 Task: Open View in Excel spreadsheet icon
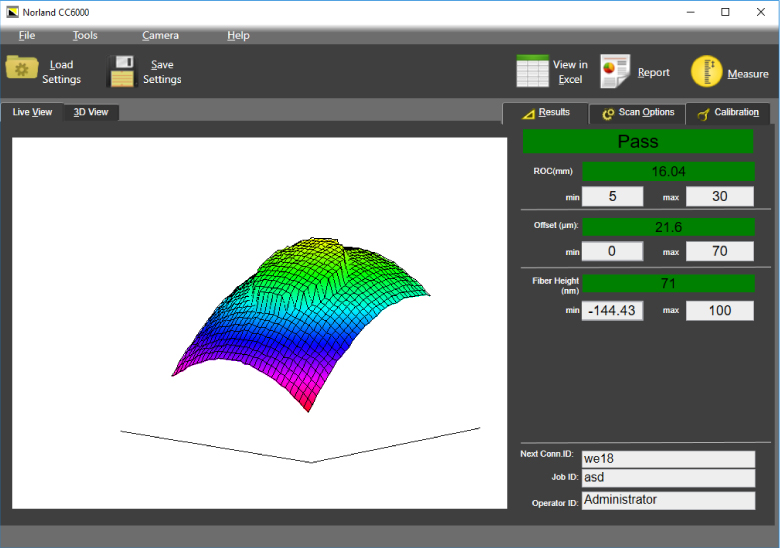click(x=532, y=72)
